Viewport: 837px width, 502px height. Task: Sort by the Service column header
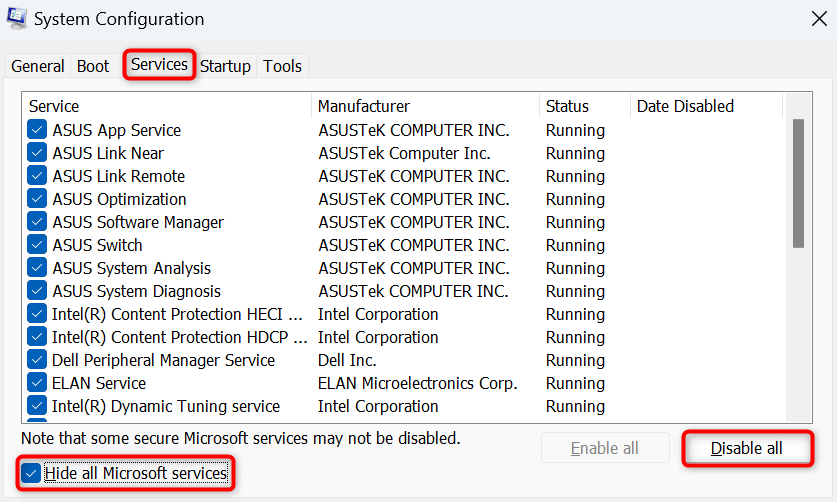coord(166,106)
